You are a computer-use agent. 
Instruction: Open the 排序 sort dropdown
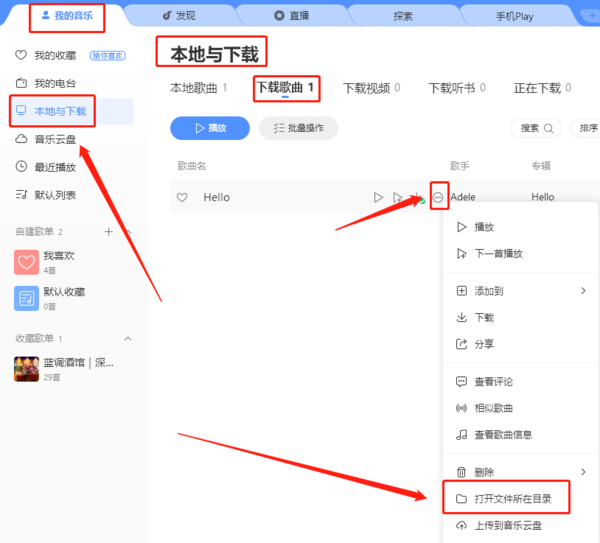click(584, 128)
